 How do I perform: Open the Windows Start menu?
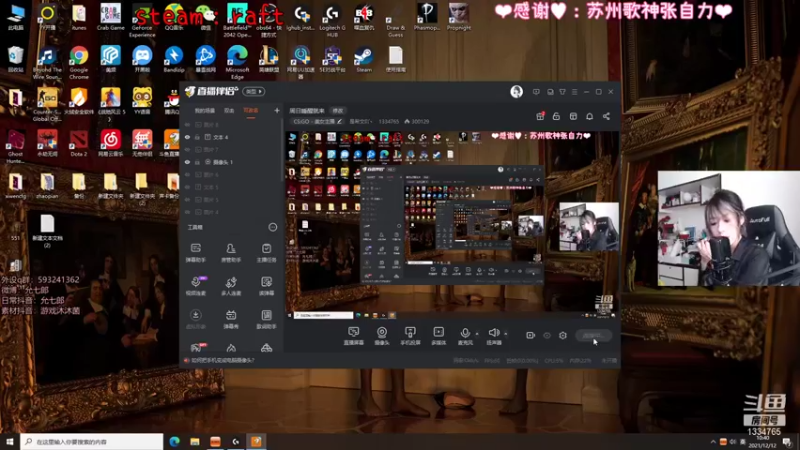pyautogui.click(x=10, y=442)
